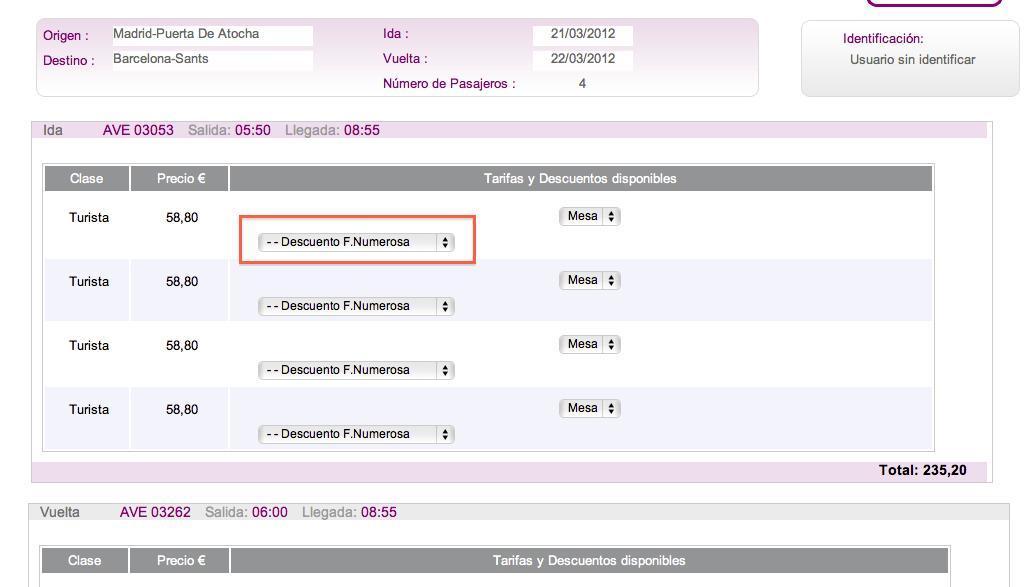Click the Usuario sin identificar text
Viewport: 1031px width, 587px height.
click(x=912, y=60)
